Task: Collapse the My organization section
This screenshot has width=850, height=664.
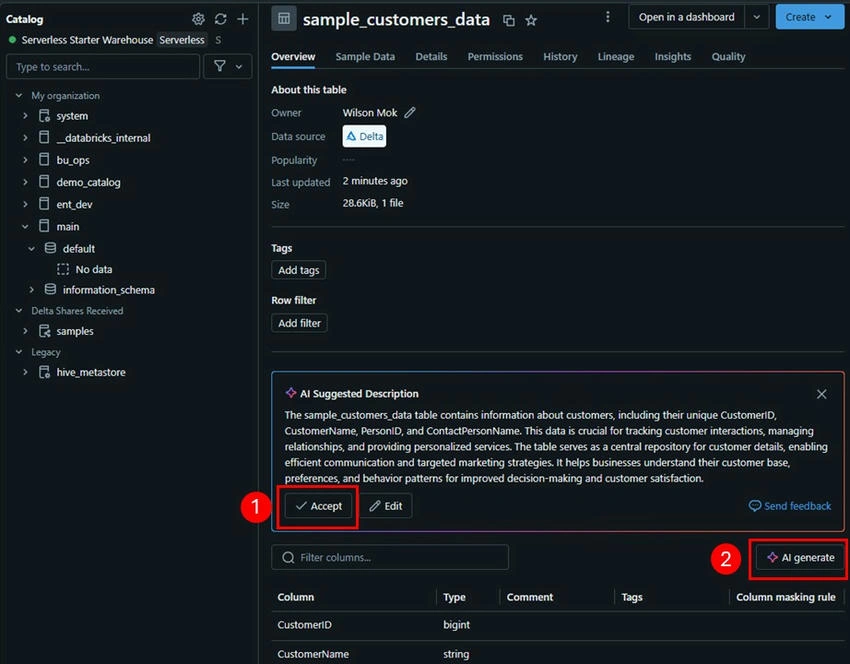Action: pyautogui.click(x=19, y=95)
